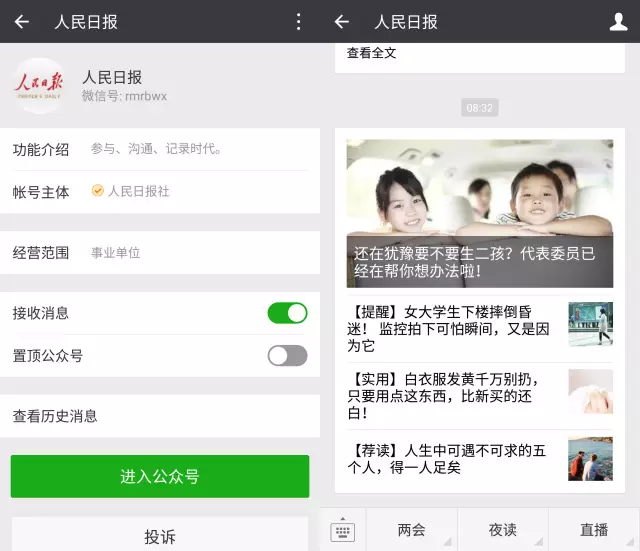The width and height of the screenshot is (640, 551).
Task: Expand the 夜读 bottom menu
Action: (x=503, y=530)
